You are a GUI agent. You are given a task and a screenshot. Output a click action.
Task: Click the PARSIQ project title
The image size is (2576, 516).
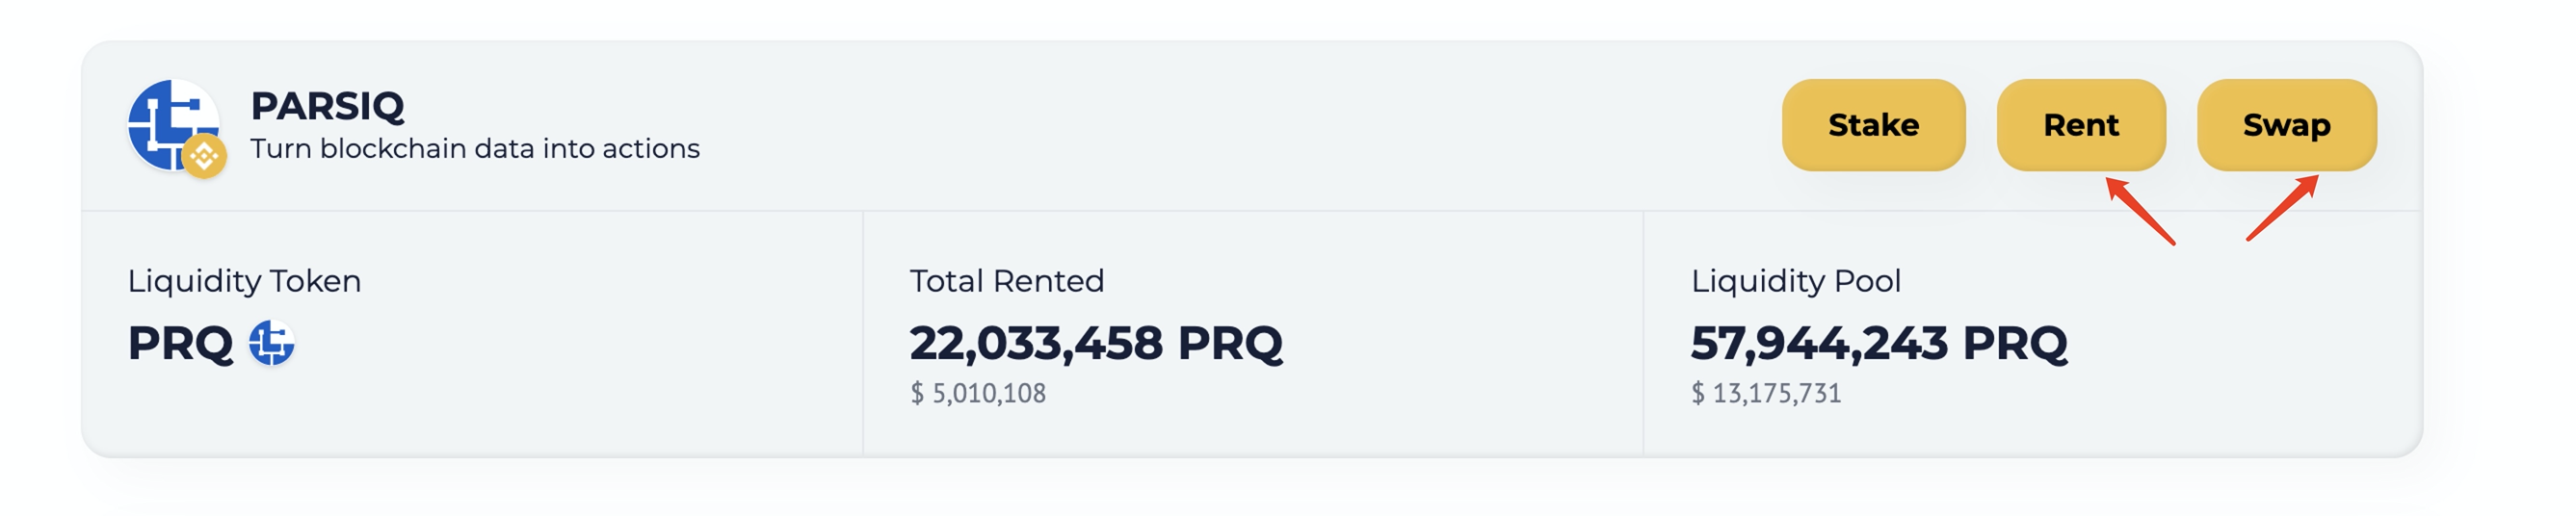[327, 105]
